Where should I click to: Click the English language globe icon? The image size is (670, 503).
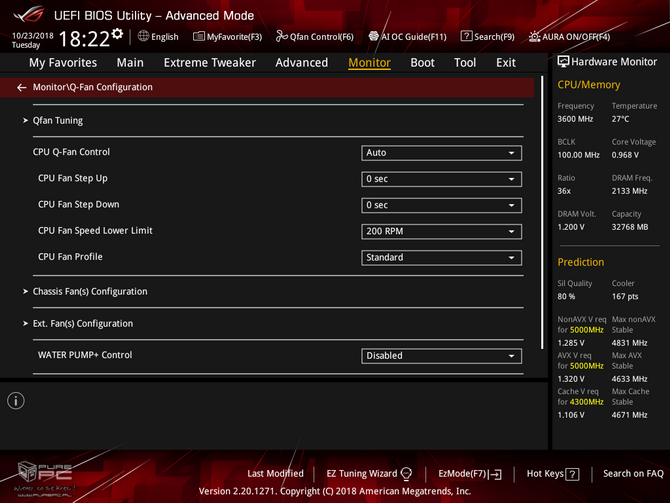pos(143,36)
